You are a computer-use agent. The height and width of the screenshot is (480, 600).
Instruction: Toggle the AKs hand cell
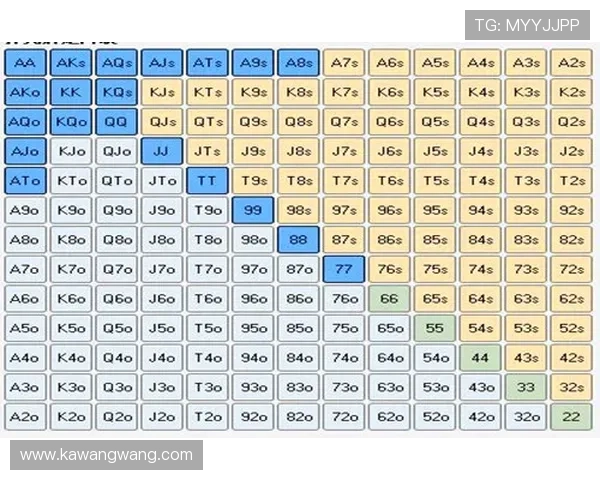coord(70,63)
